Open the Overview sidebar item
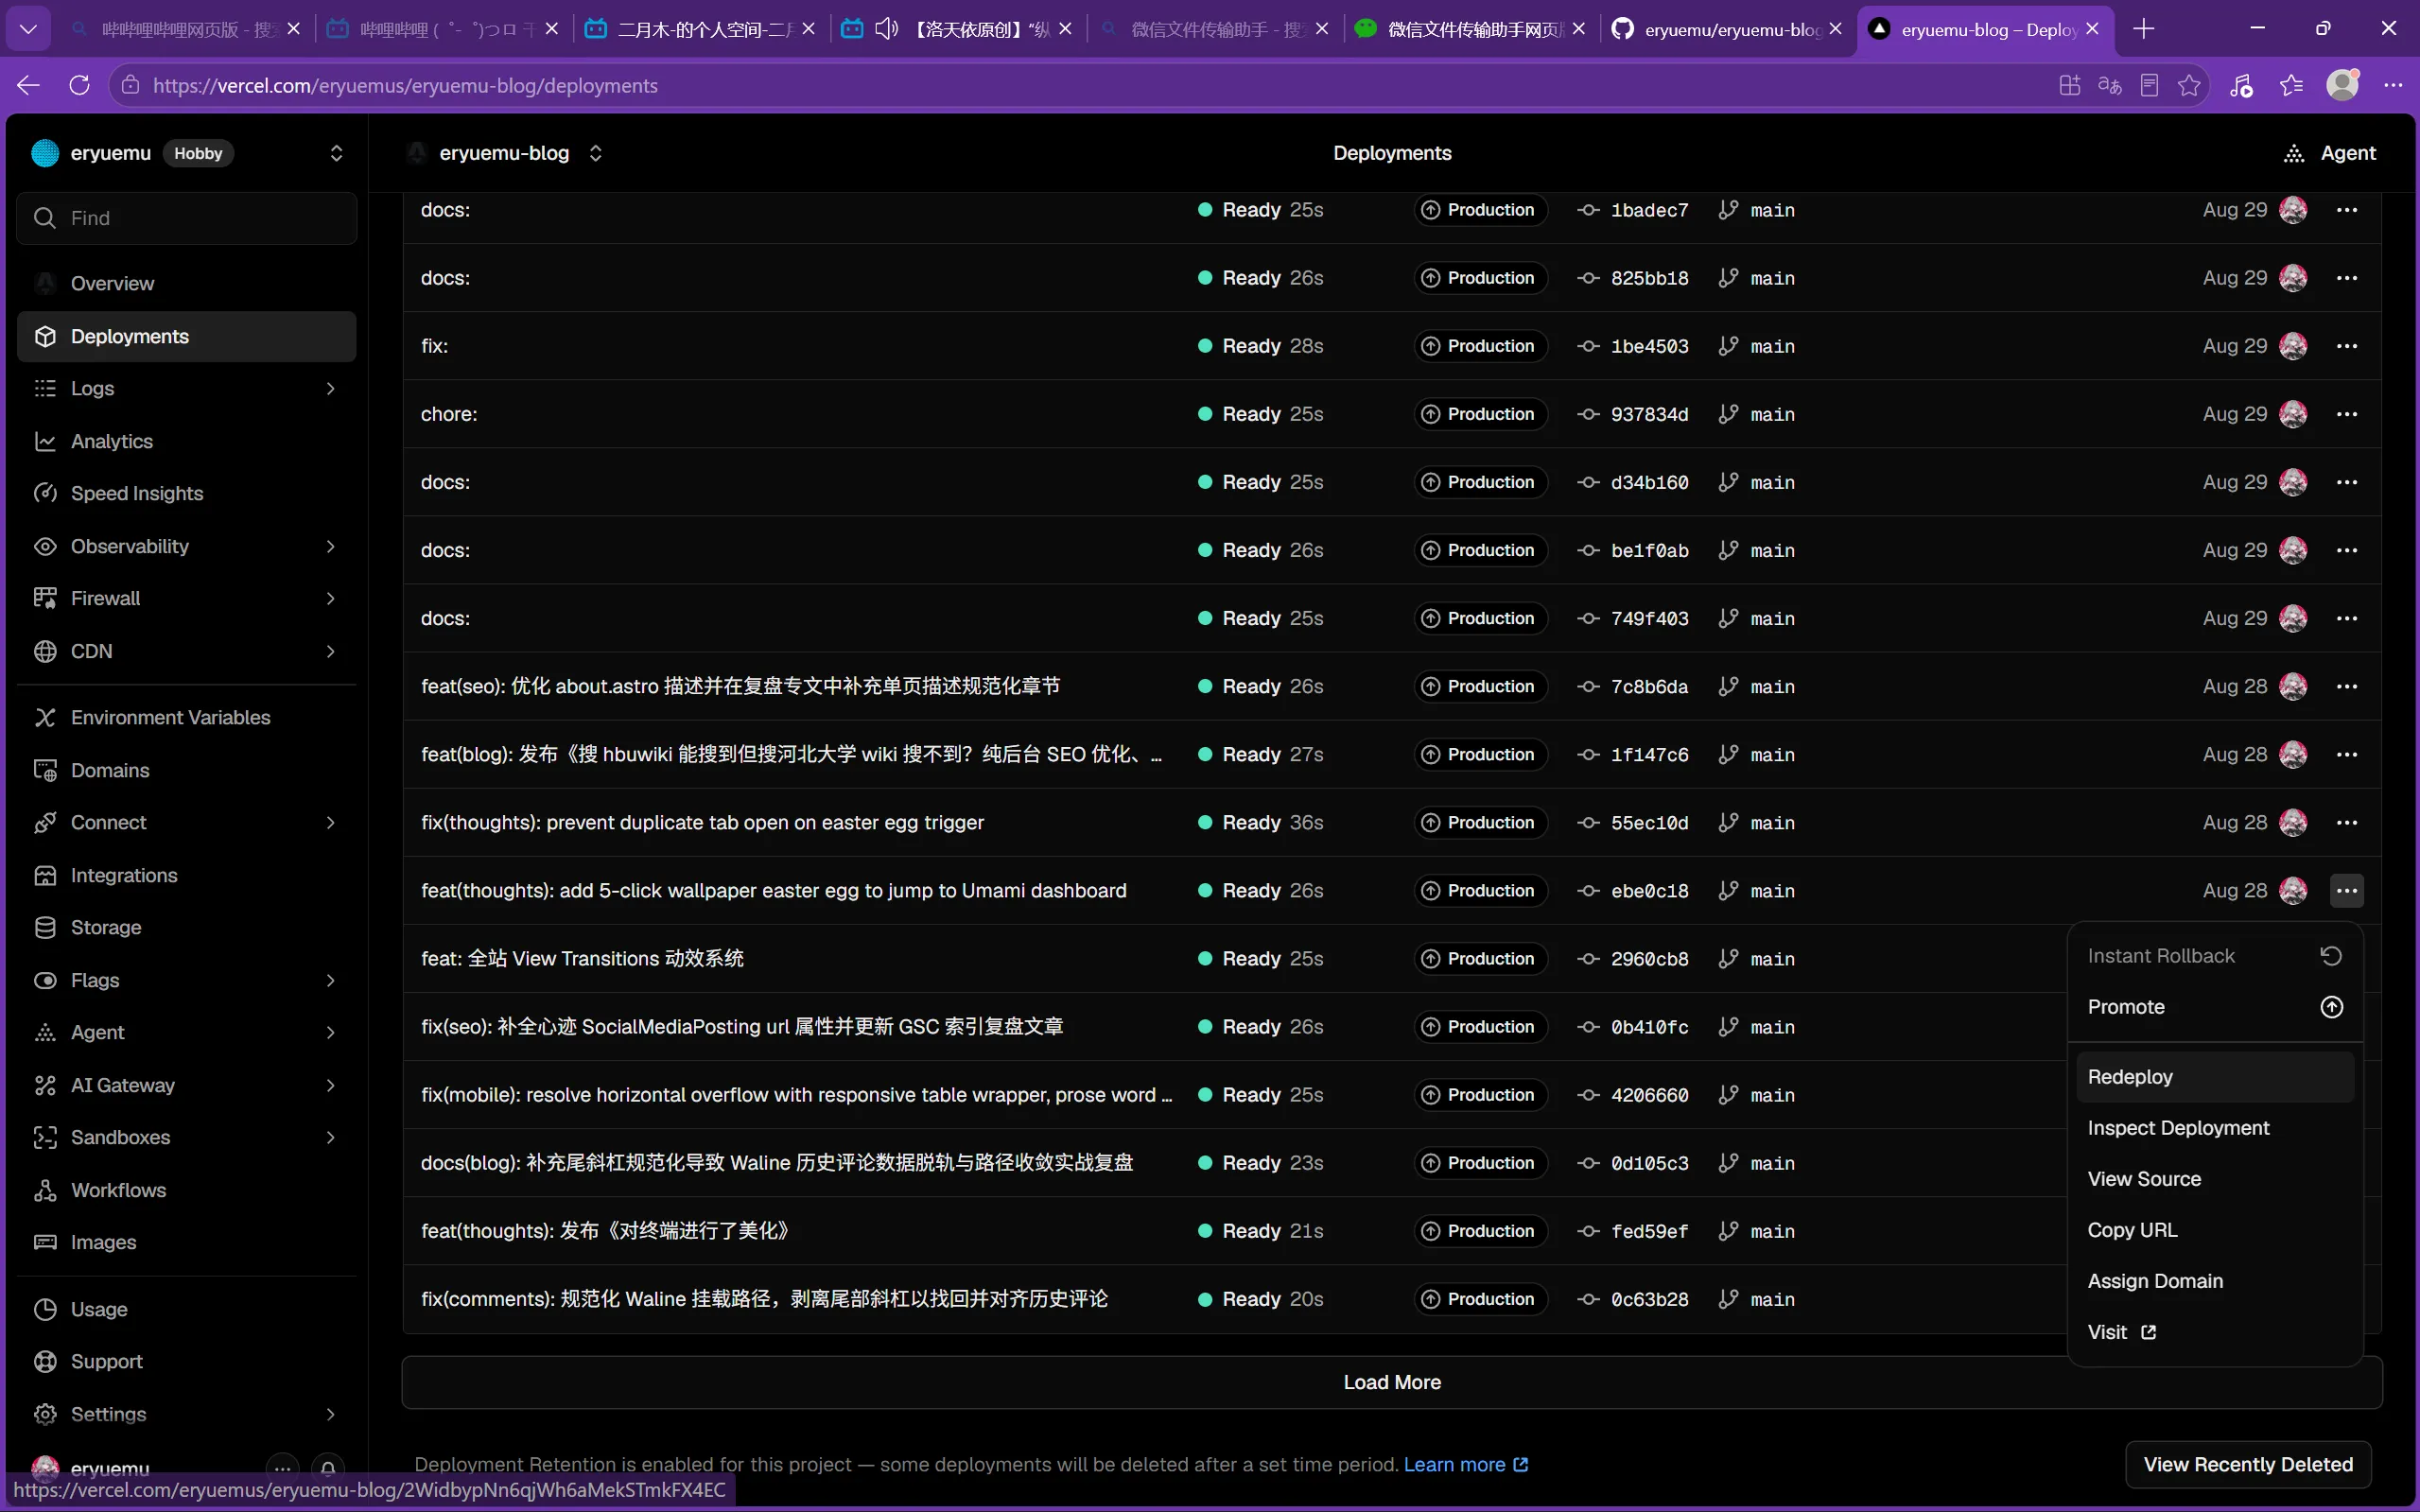2420x1512 pixels. 186,283
